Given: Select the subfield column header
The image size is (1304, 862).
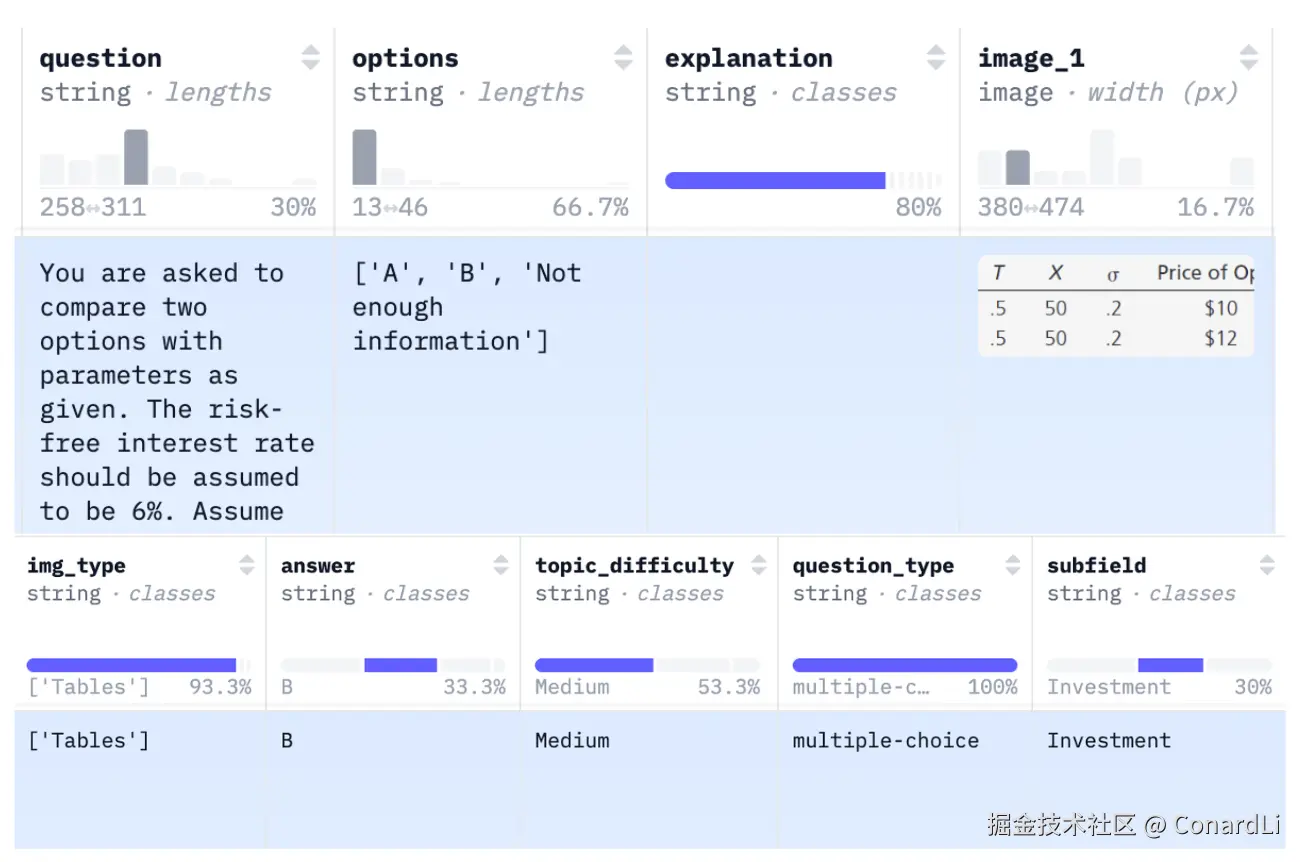Looking at the screenshot, I should coord(1095,564).
